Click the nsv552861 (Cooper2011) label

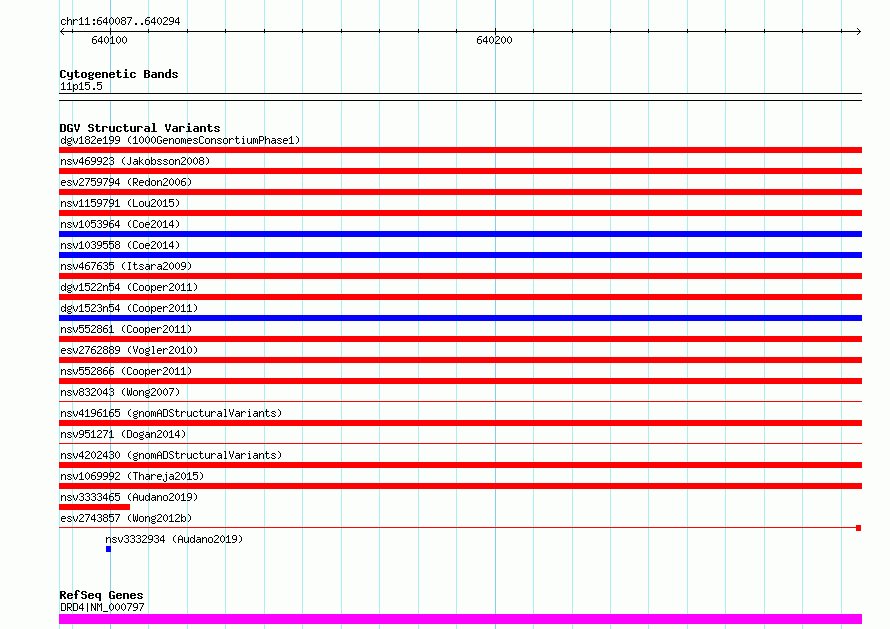[126, 329]
